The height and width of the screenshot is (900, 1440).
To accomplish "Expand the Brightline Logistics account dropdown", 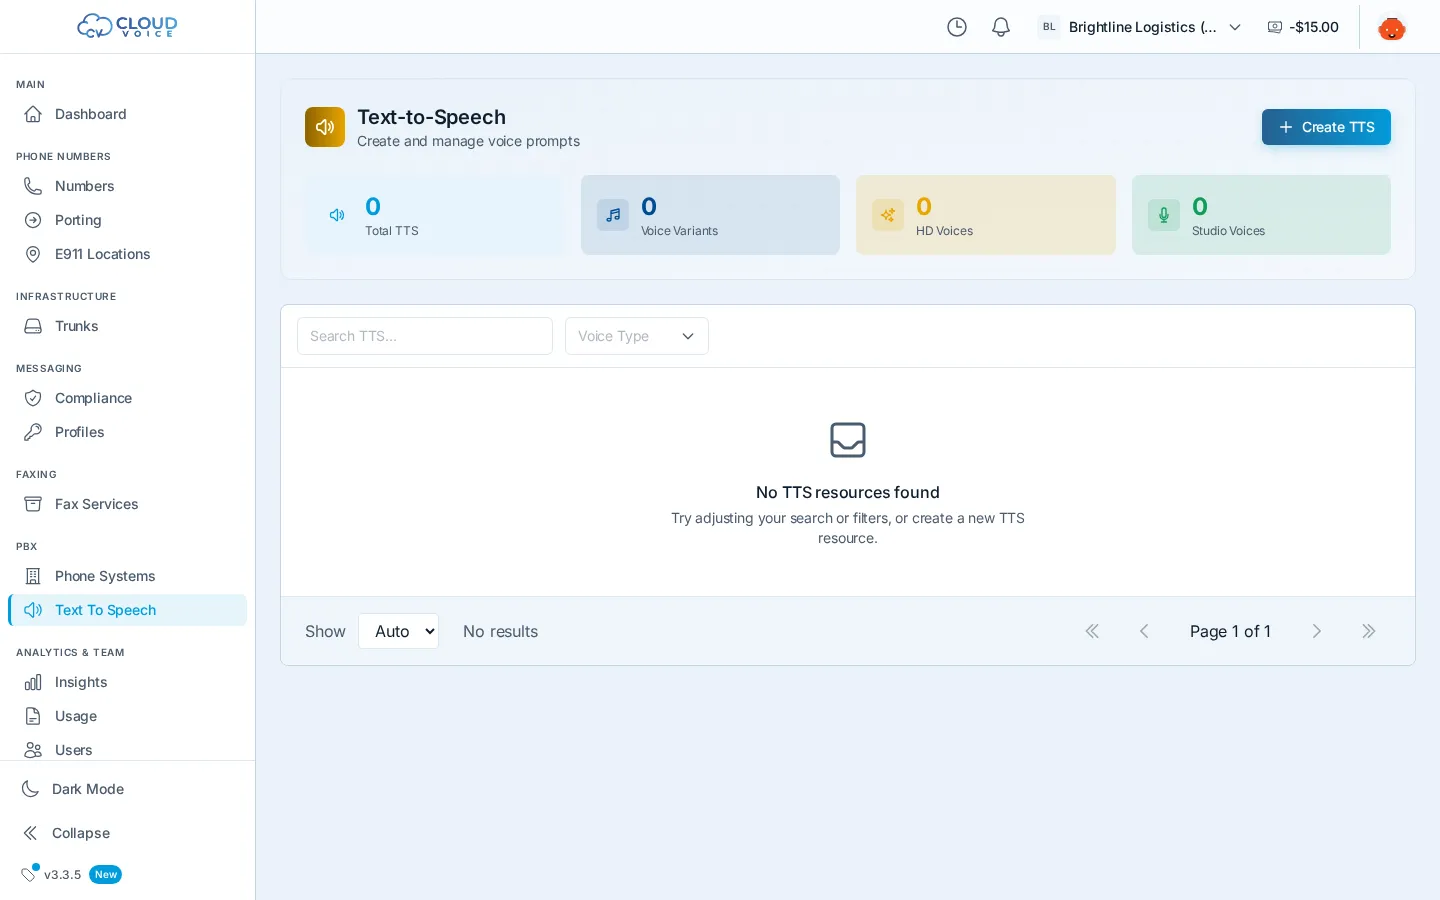I will (x=1140, y=27).
